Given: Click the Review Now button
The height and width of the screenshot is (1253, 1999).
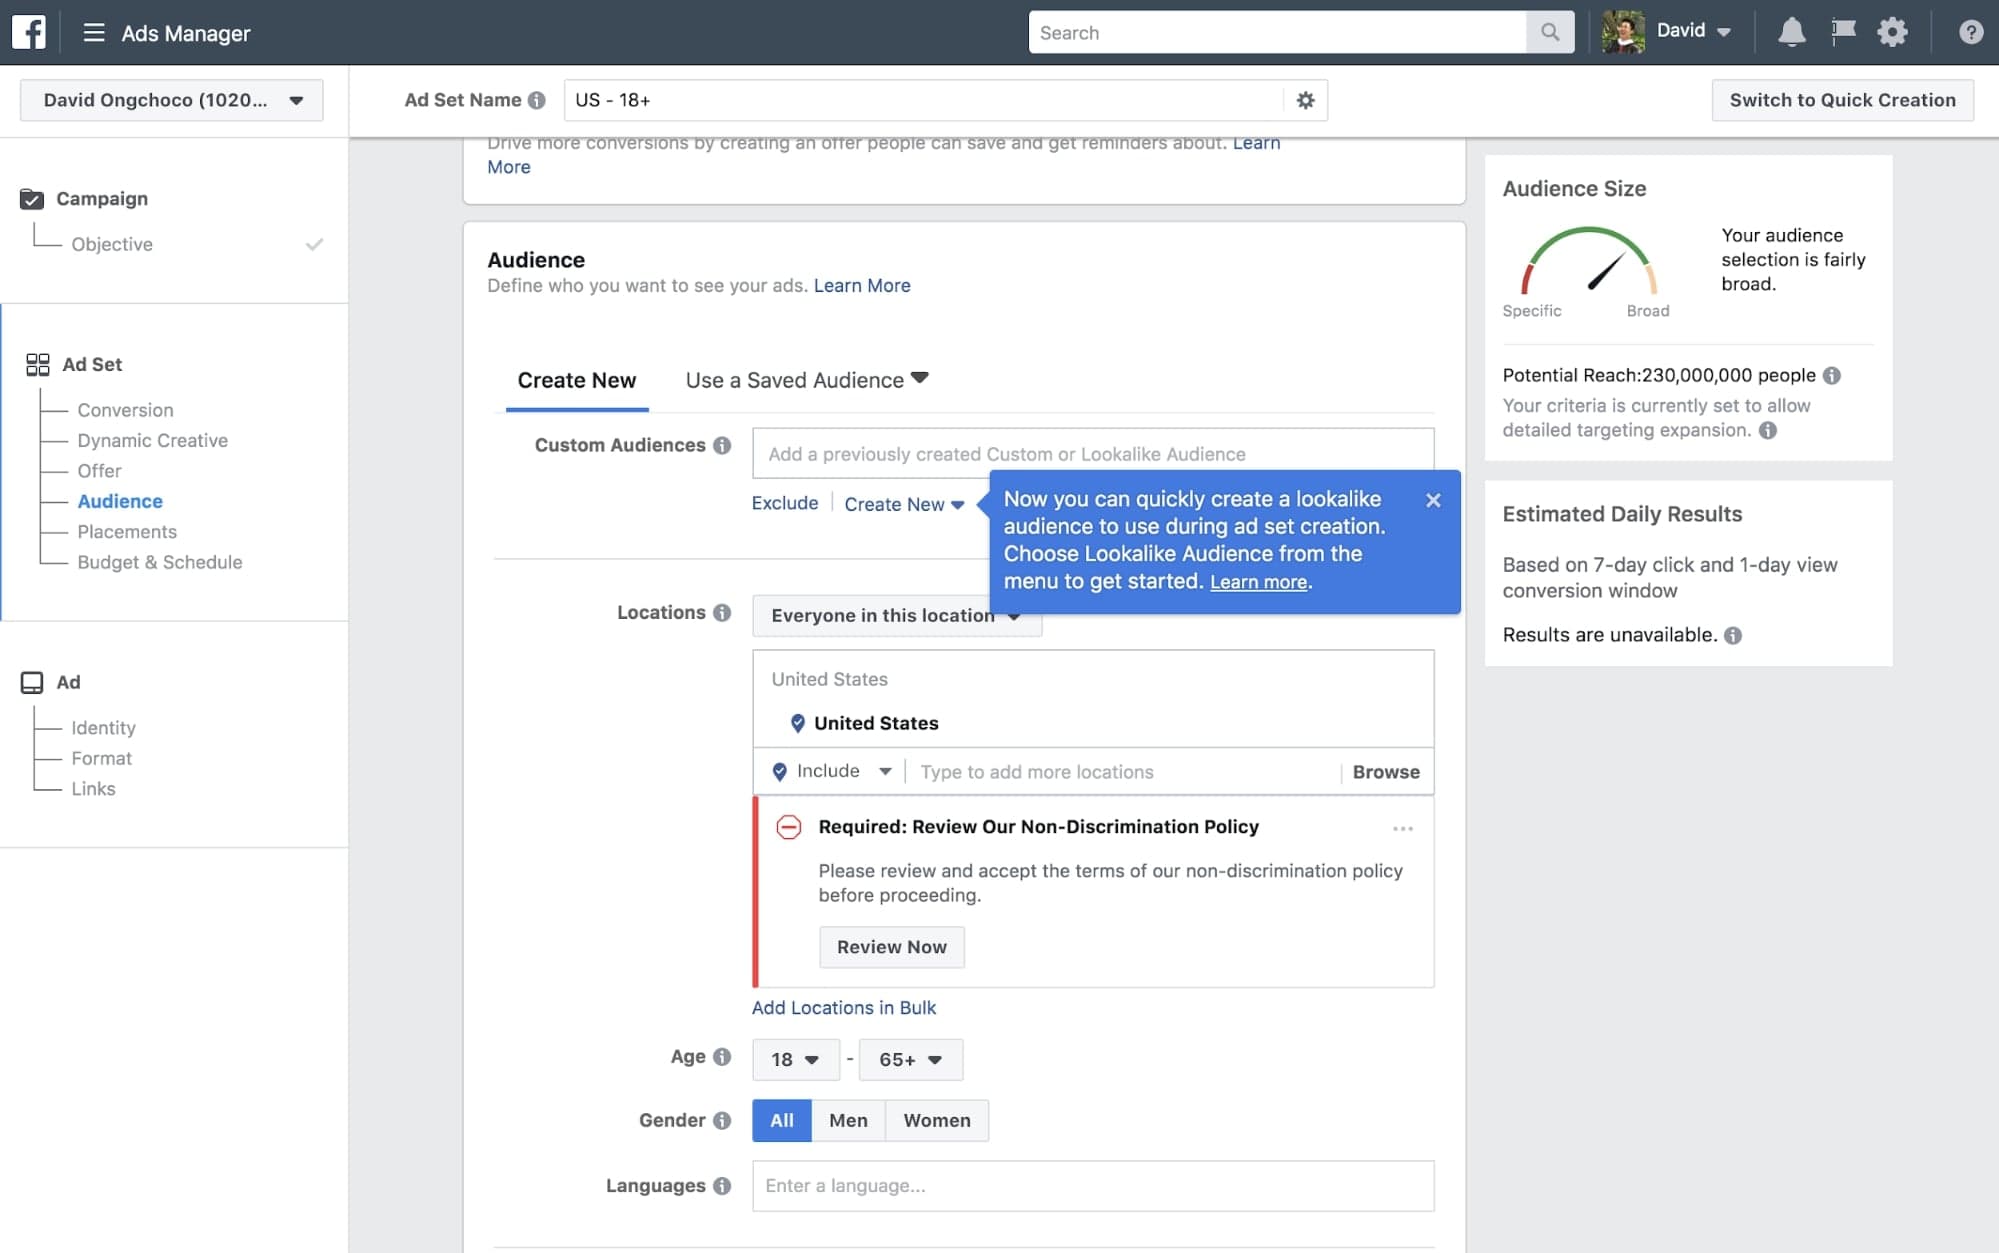Looking at the screenshot, I should coord(891,946).
